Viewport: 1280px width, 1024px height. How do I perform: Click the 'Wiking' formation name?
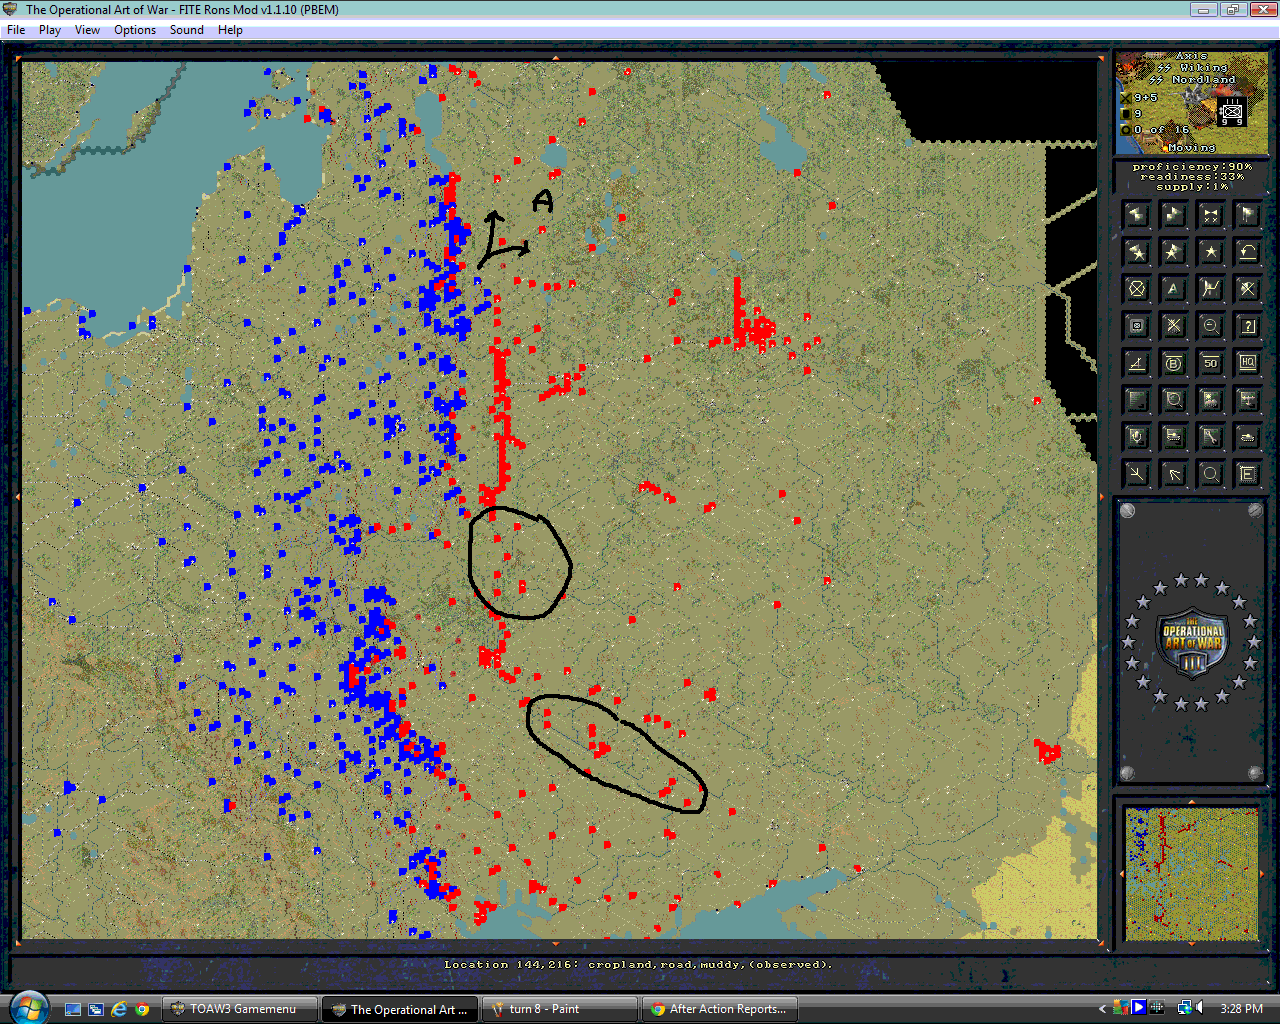pyautogui.click(x=1203, y=68)
